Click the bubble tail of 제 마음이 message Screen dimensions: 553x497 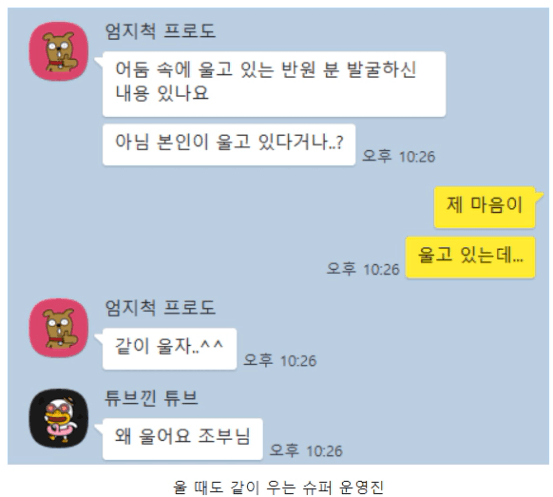539,195
